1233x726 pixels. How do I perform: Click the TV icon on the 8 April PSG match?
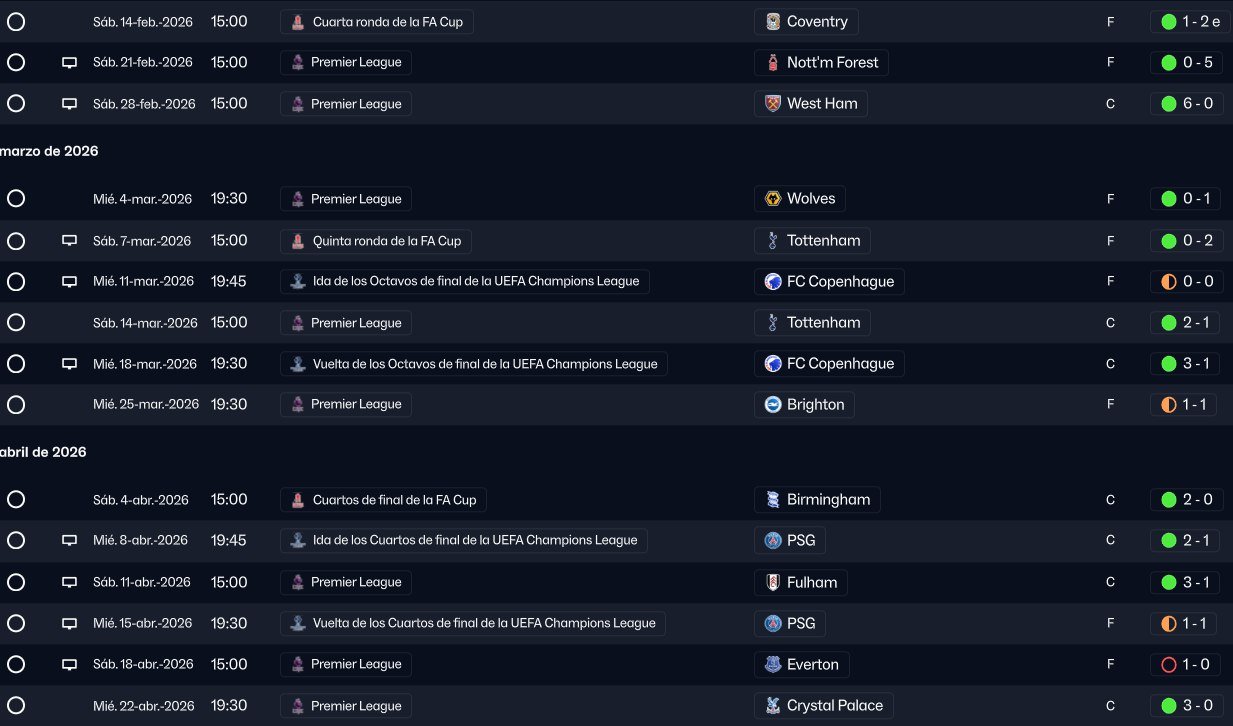coord(69,541)
